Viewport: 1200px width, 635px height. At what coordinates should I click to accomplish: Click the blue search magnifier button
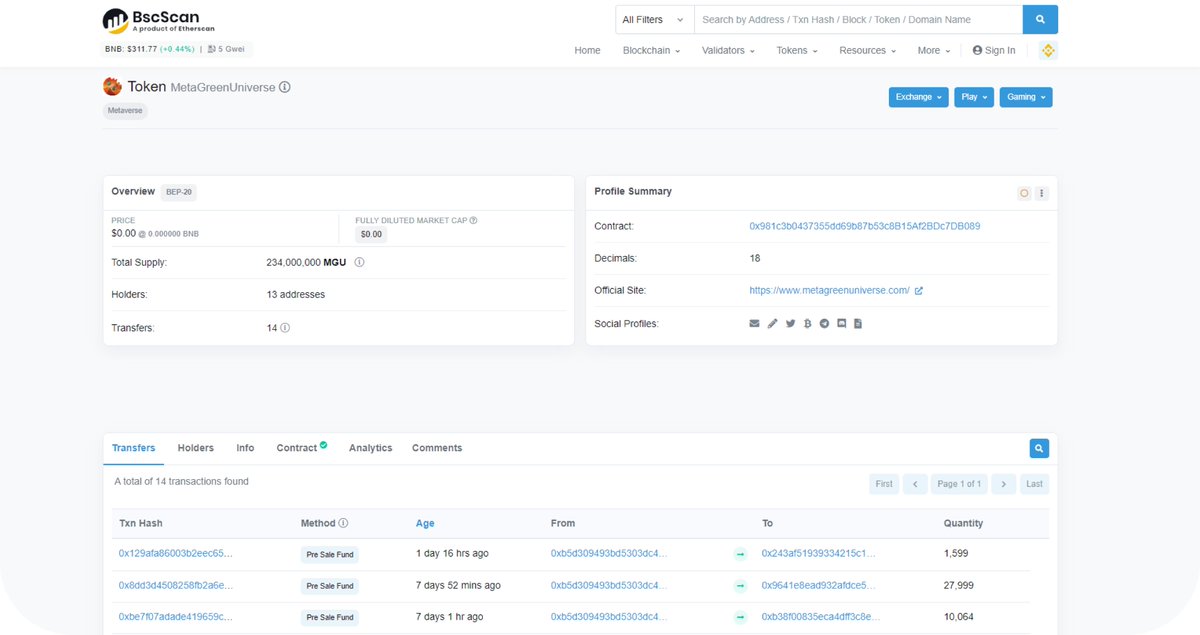(1040, 19)
